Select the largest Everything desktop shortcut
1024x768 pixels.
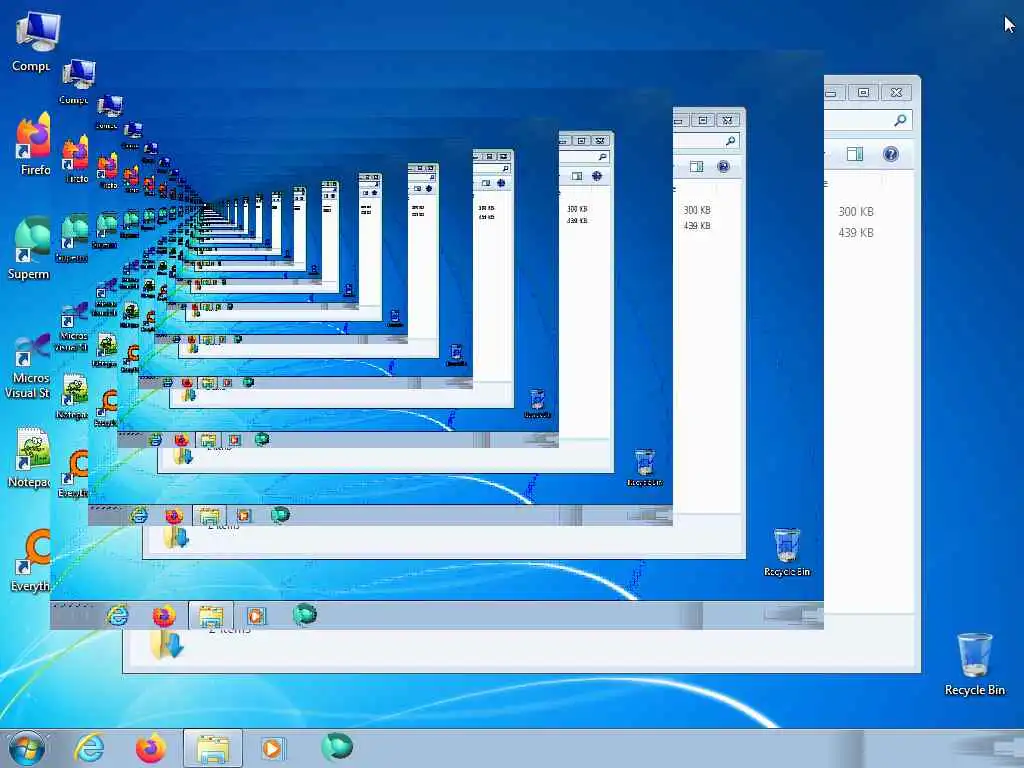(31, 562)
